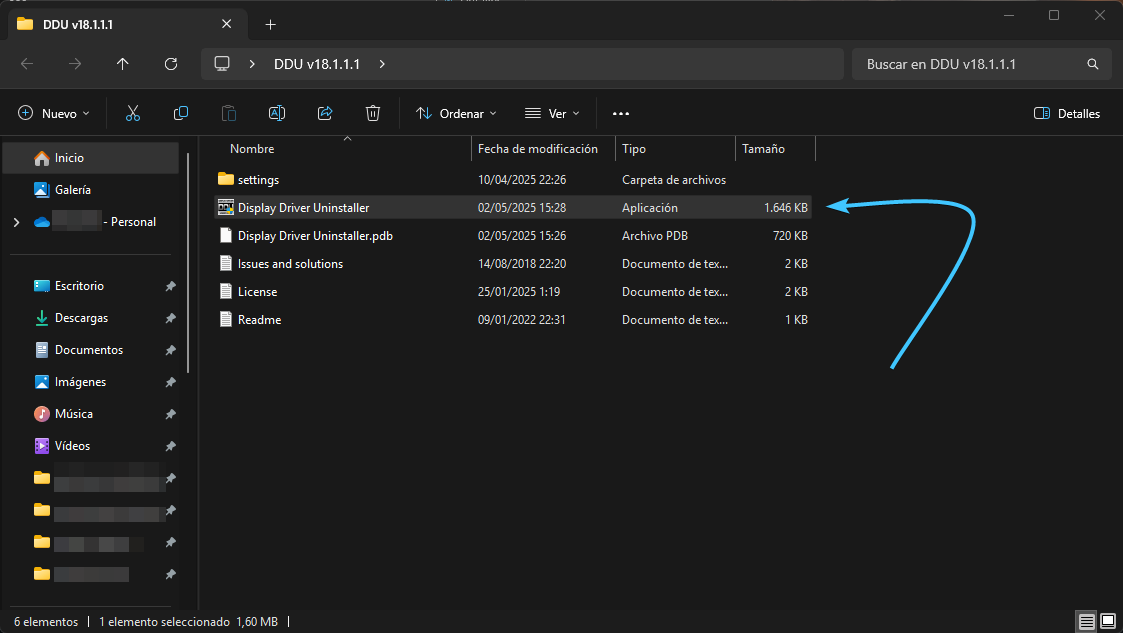Toggle the Detalles pane
This screenshot has height=633, width=1123.
(1066, 113)
